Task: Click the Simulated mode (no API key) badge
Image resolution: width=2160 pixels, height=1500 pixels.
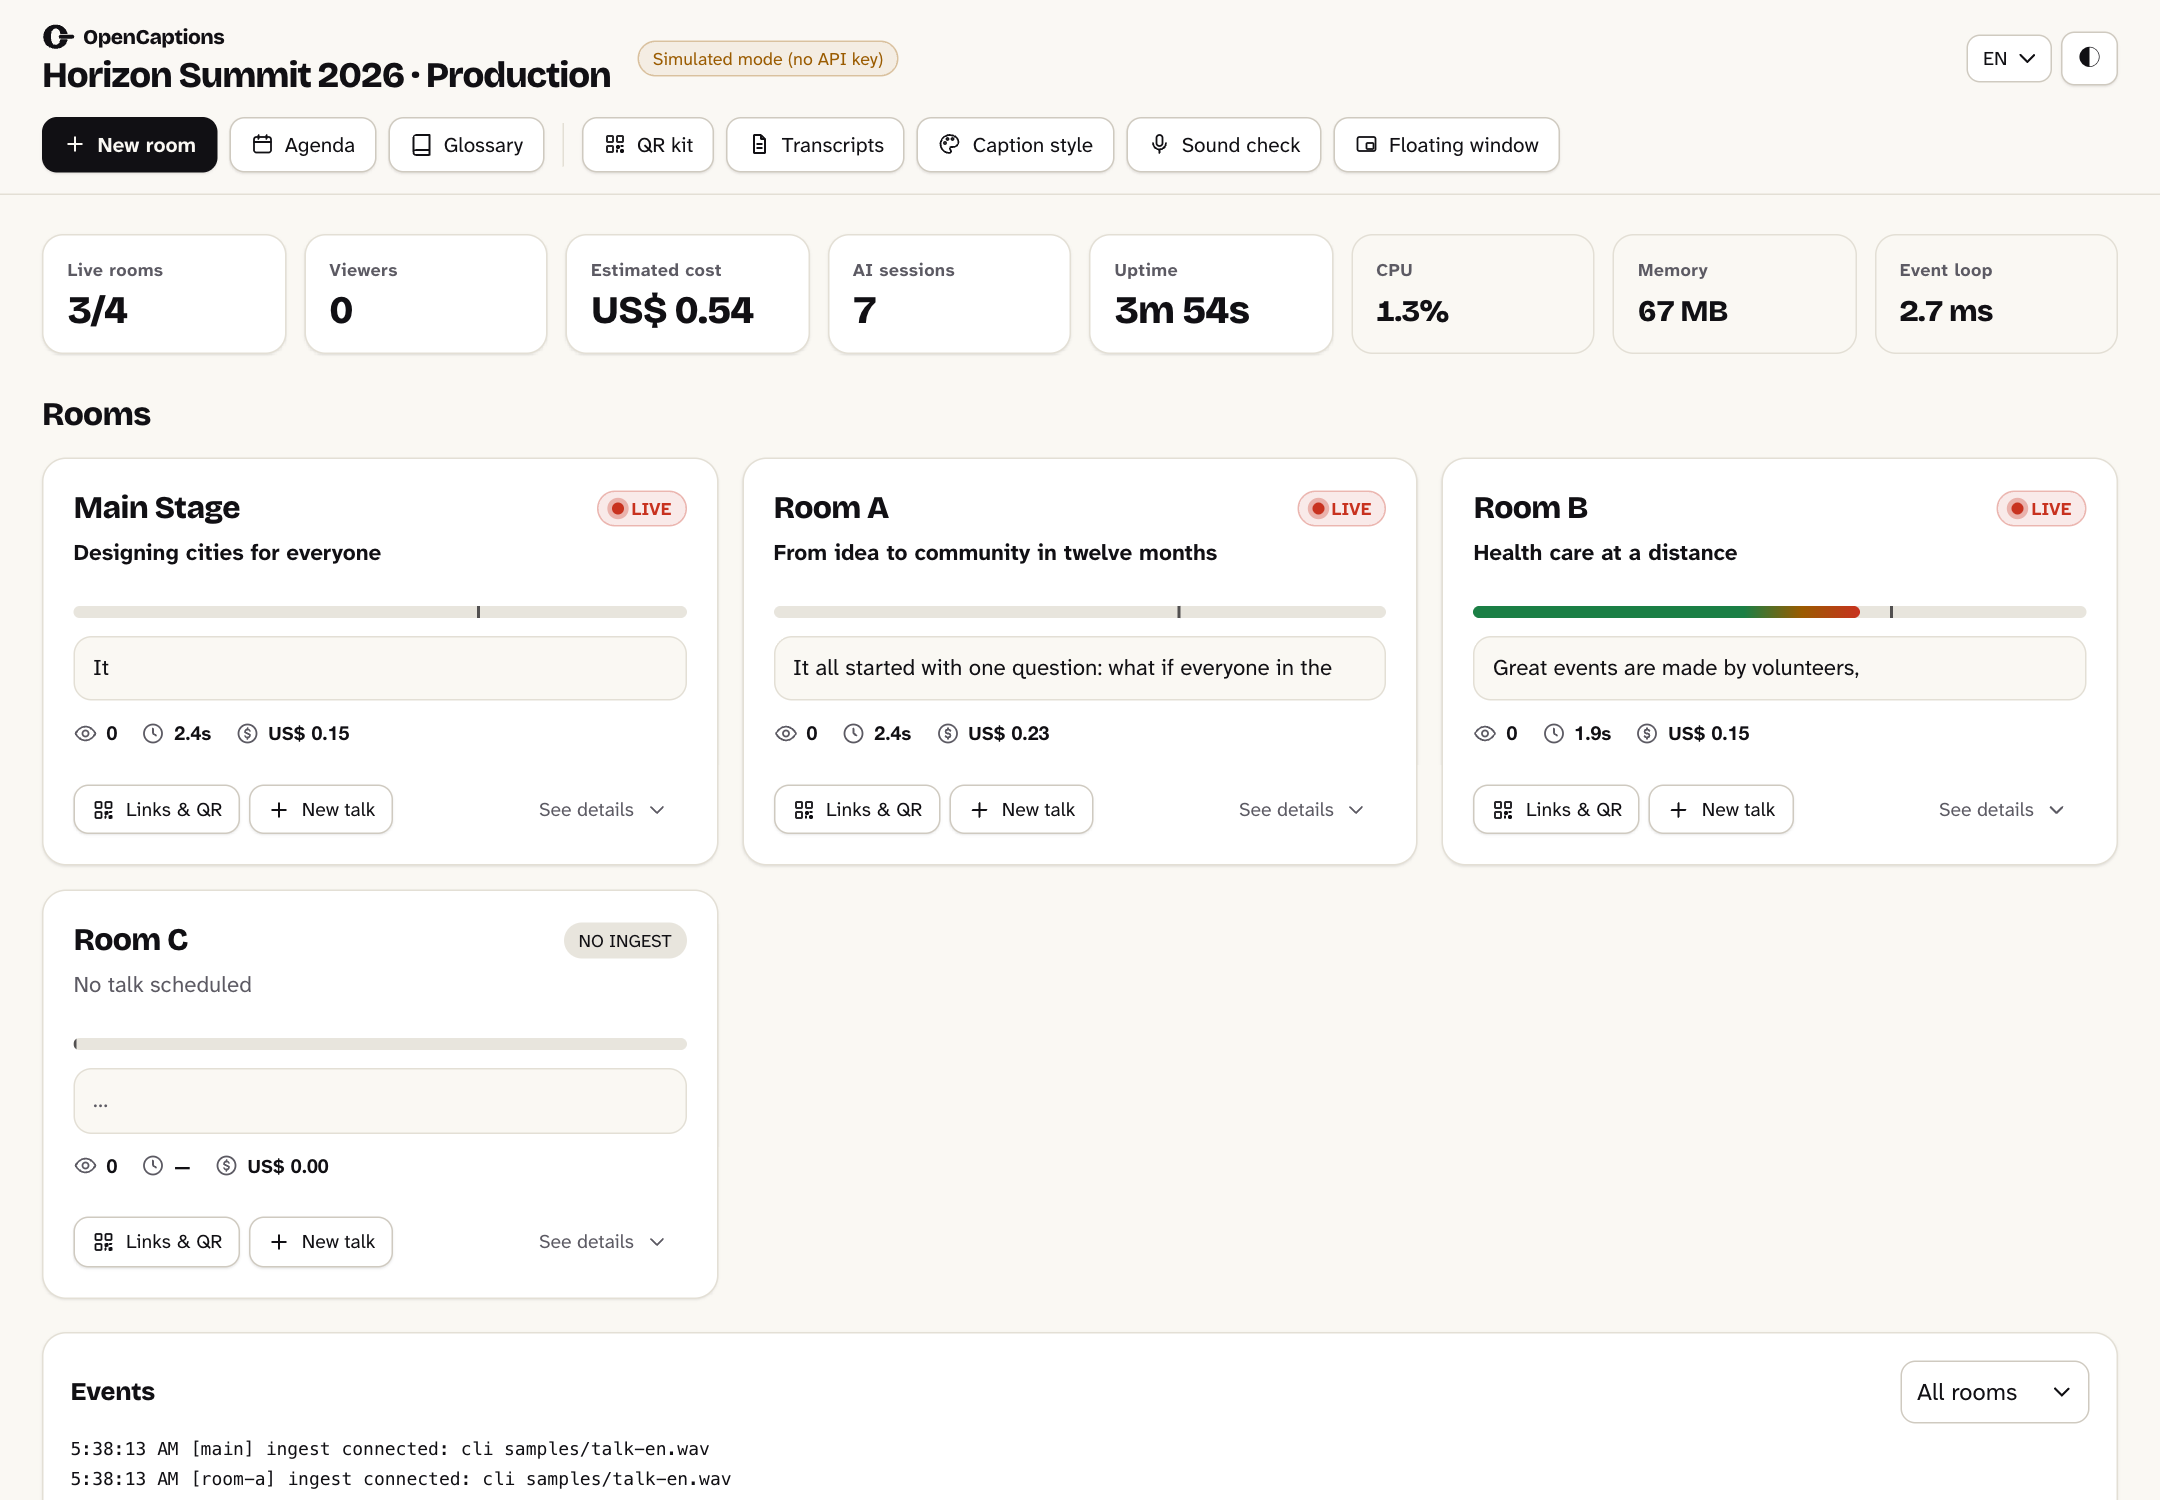Action: 767,58
